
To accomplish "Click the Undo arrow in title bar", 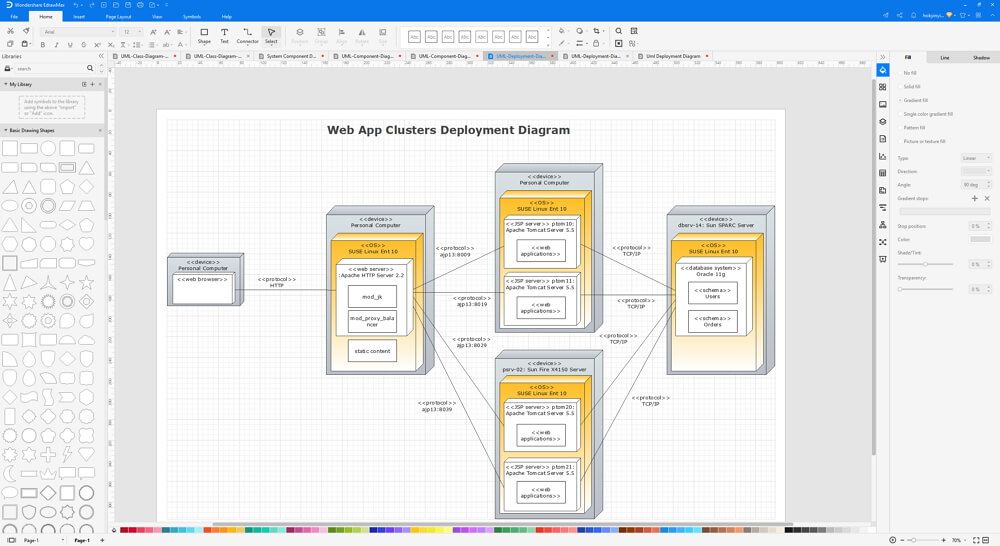I will tap(77, 5).
